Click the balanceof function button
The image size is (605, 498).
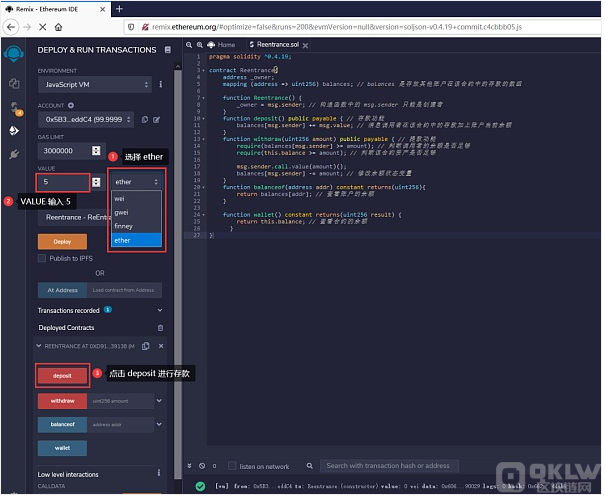(62, 424)
